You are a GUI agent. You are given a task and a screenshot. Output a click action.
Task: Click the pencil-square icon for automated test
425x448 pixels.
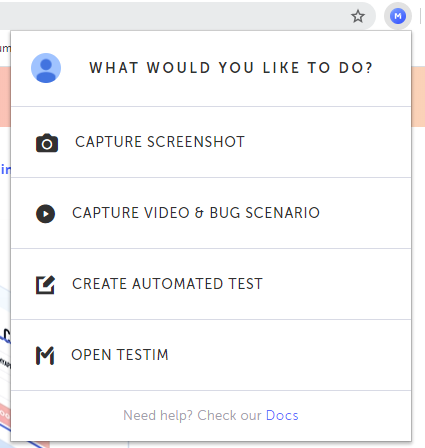[x=45, y=285]
